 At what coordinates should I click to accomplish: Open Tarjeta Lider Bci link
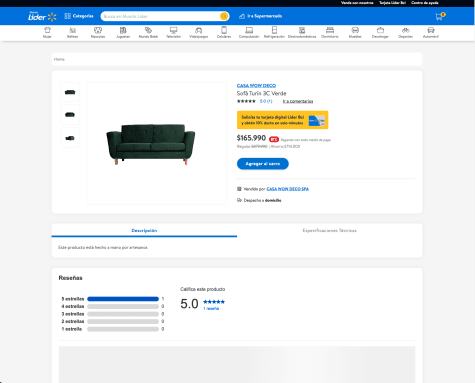click(392, 3)
